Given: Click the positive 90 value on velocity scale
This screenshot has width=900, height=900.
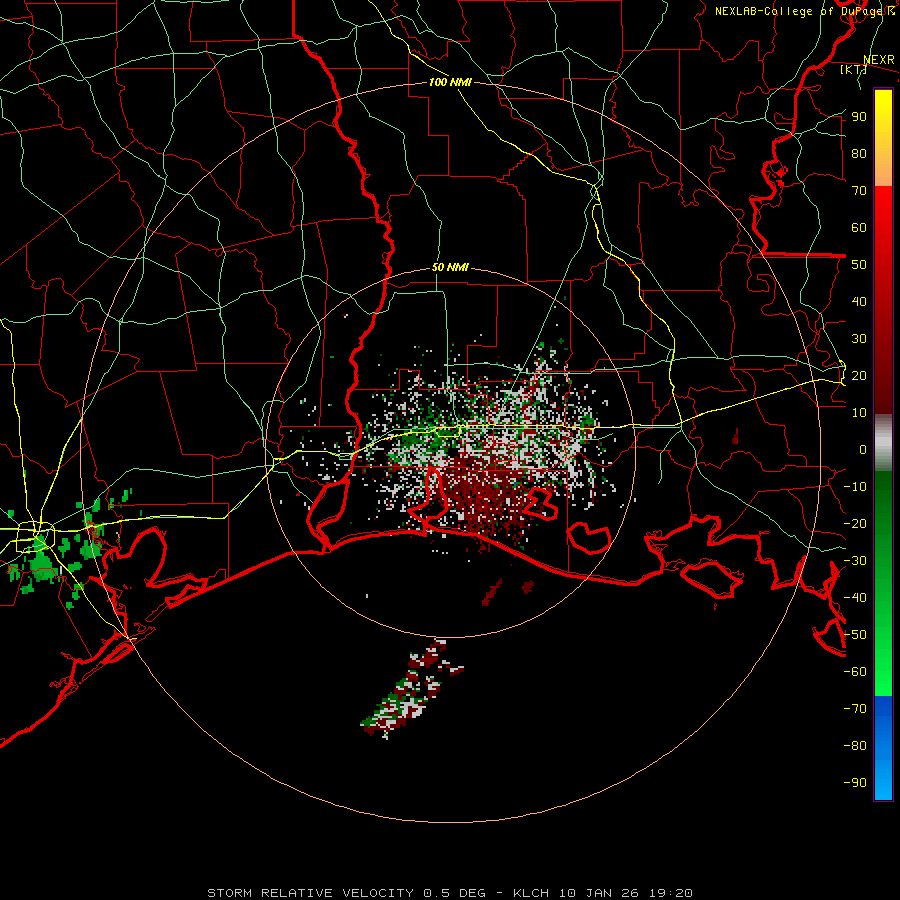Looking at the screenshot, I should click(x=859, y=117).
